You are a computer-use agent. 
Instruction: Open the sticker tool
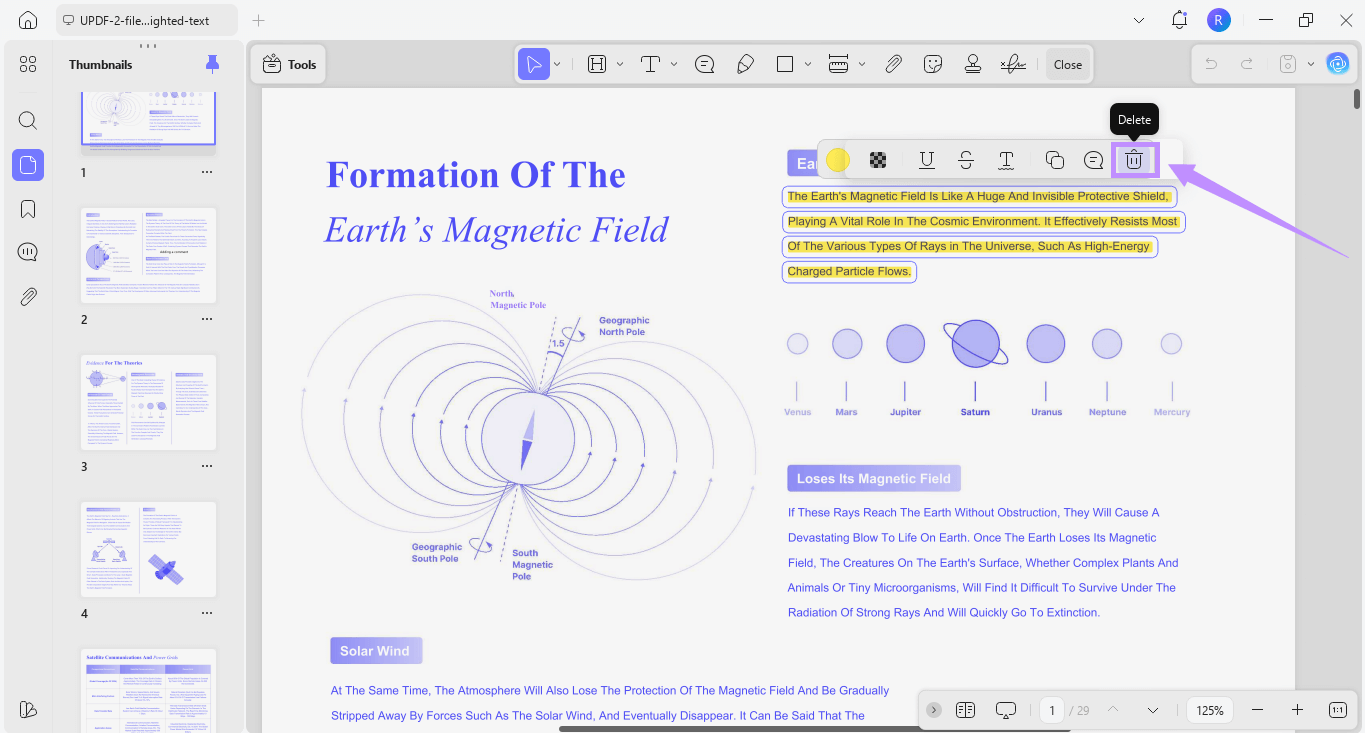933,64
